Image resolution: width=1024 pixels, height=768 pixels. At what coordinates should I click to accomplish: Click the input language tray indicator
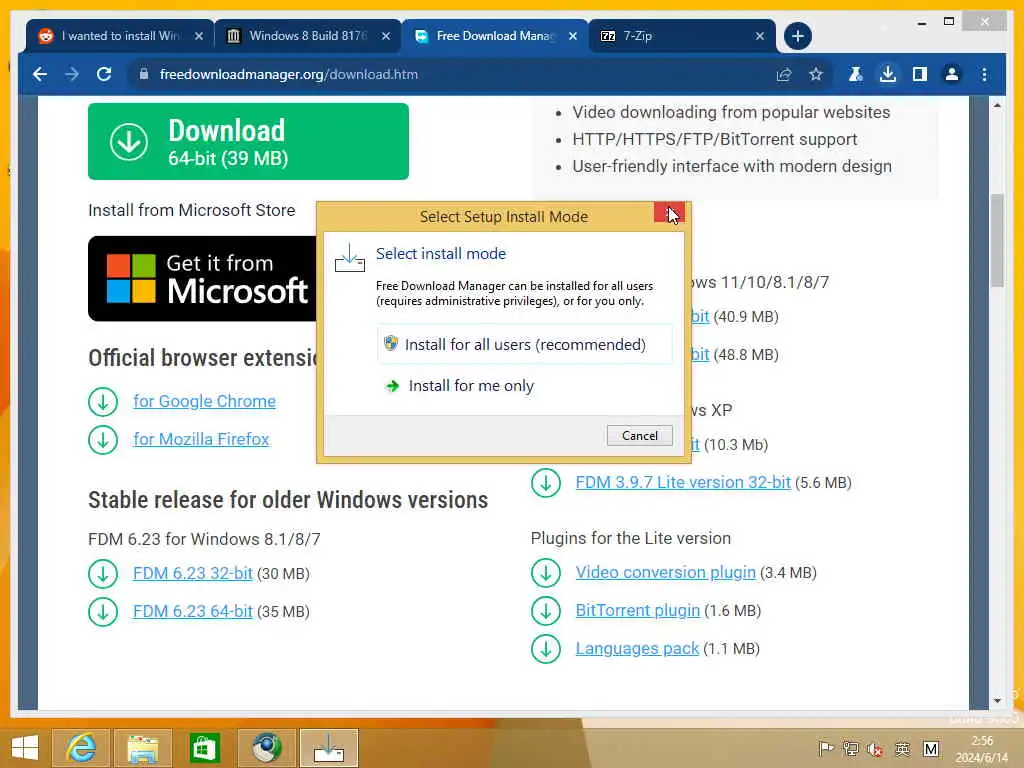click(x=903, y=748)
